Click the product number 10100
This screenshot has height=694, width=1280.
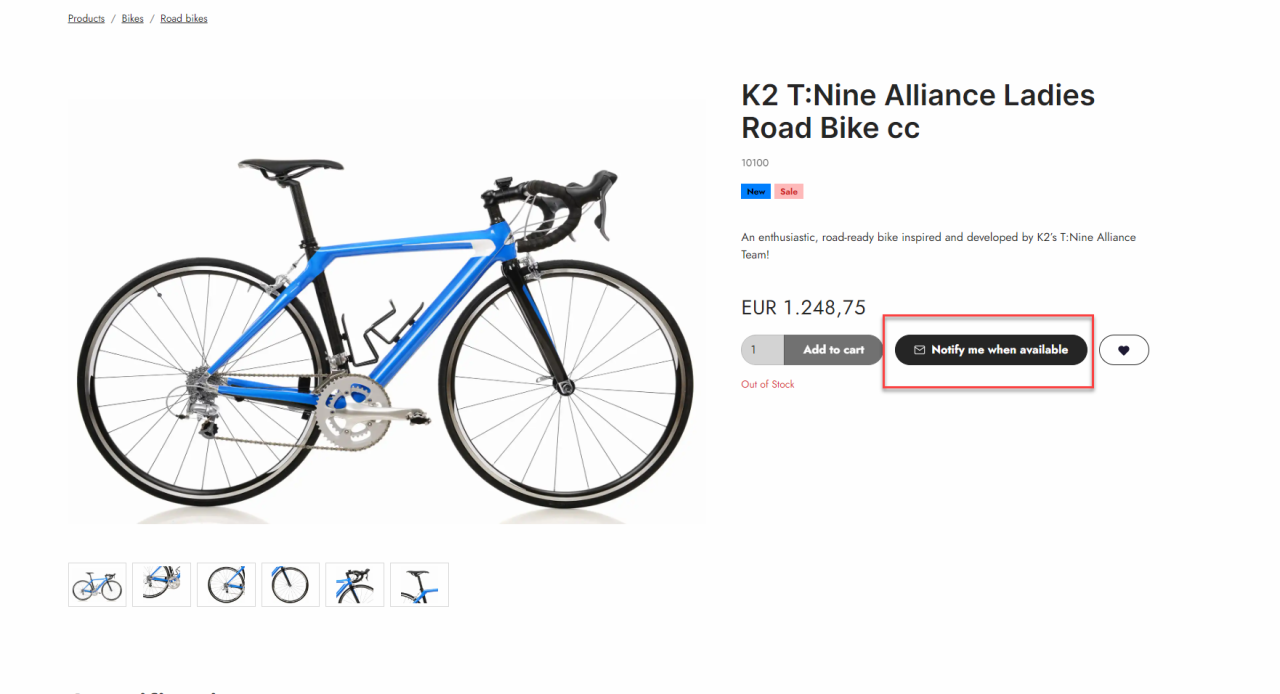(x=755, y=163)
